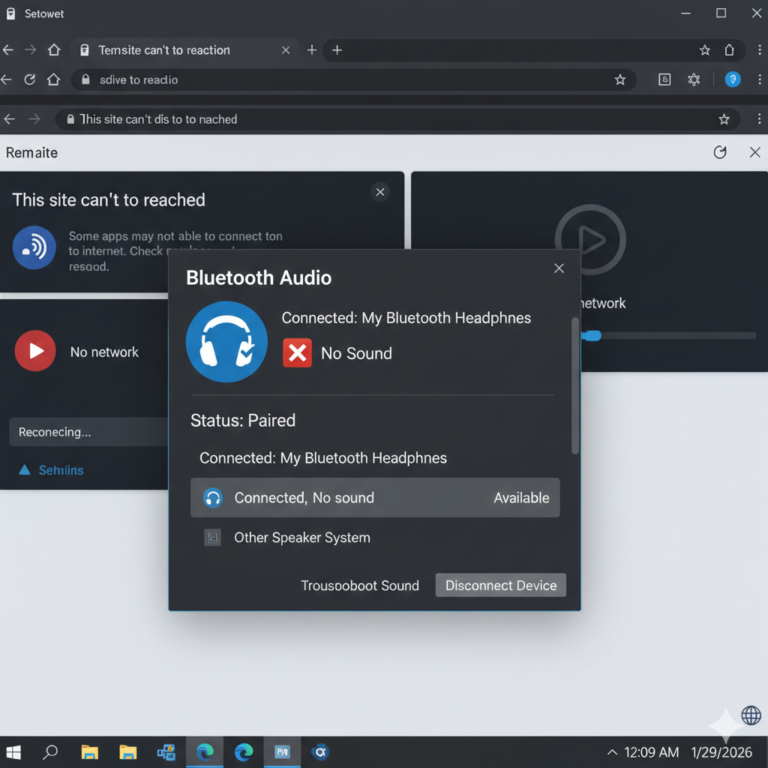
Task: Click the headphones icon in Bluetooth Audio dialog
Action: [x=226, y=341]
